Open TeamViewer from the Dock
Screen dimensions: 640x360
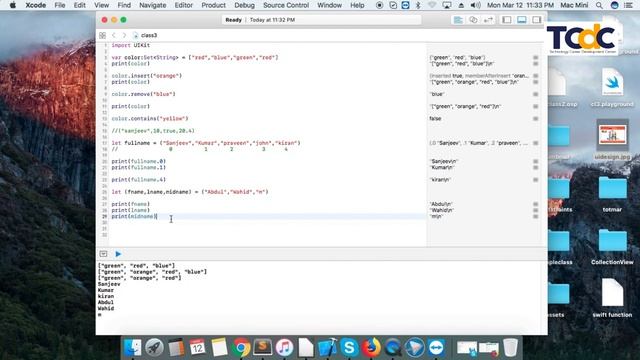click(436, 348)
